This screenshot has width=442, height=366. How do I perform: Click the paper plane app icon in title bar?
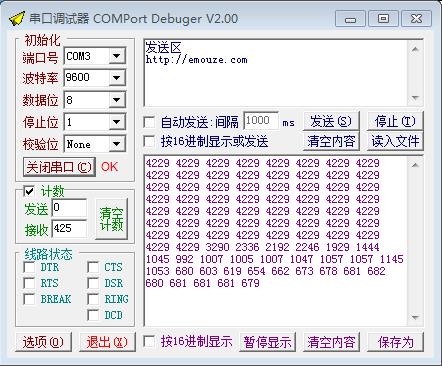(x=17, y=19)
